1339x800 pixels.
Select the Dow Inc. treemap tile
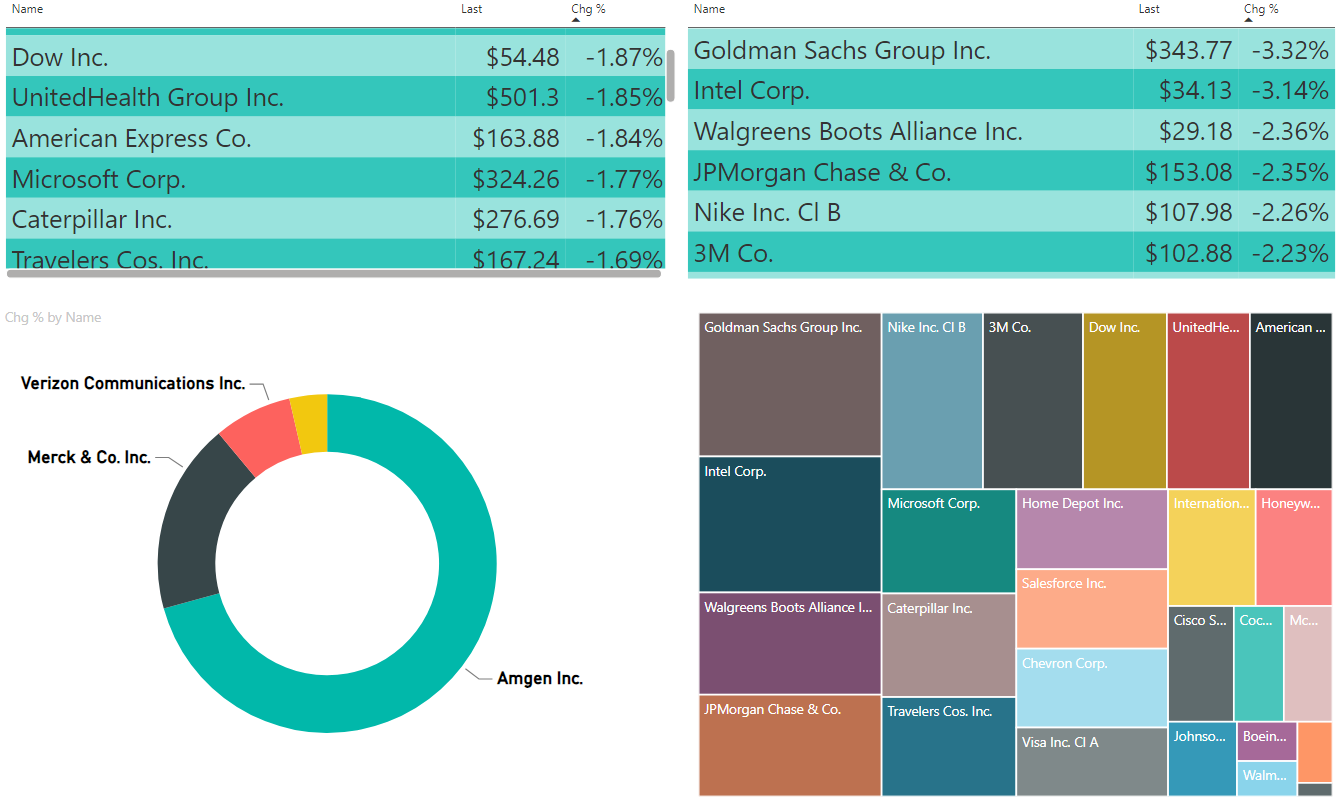[1125, 401]
